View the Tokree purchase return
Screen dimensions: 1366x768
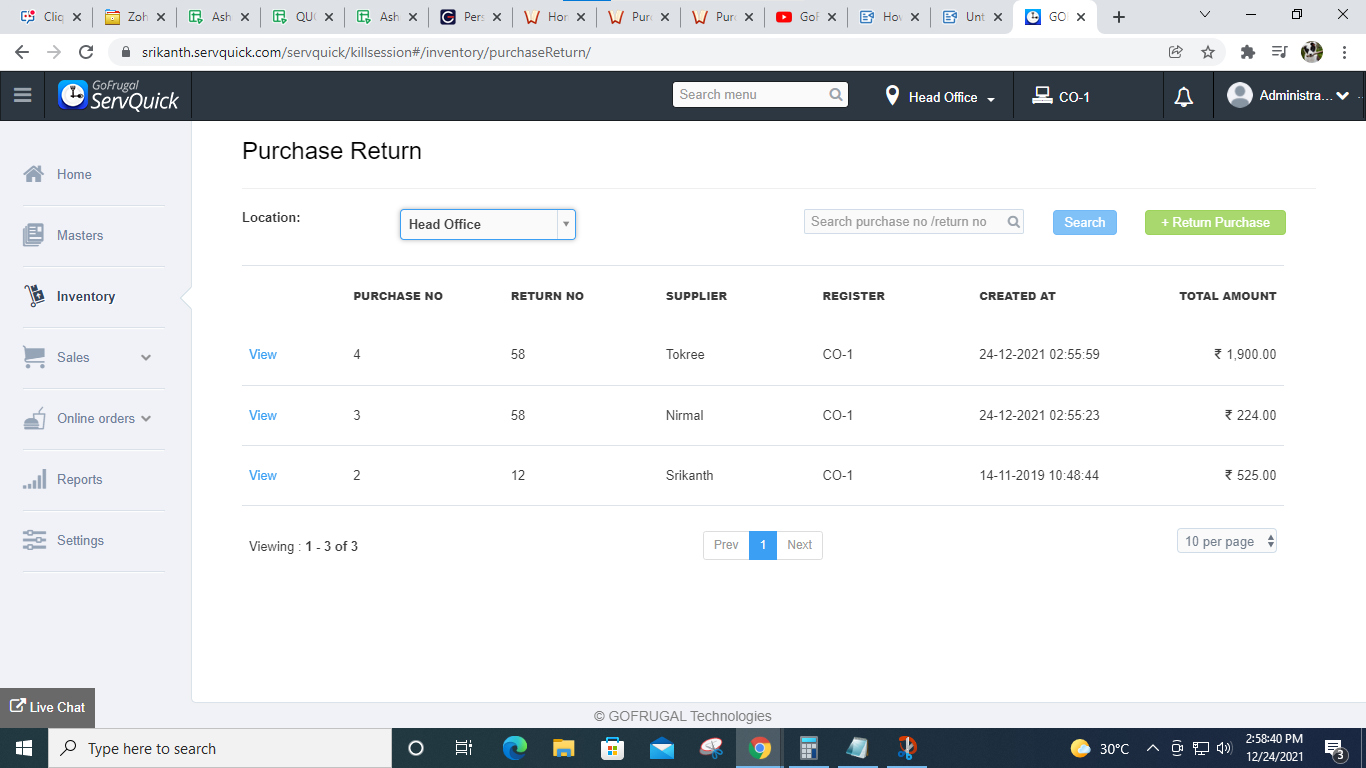click(x=263, y=355)
